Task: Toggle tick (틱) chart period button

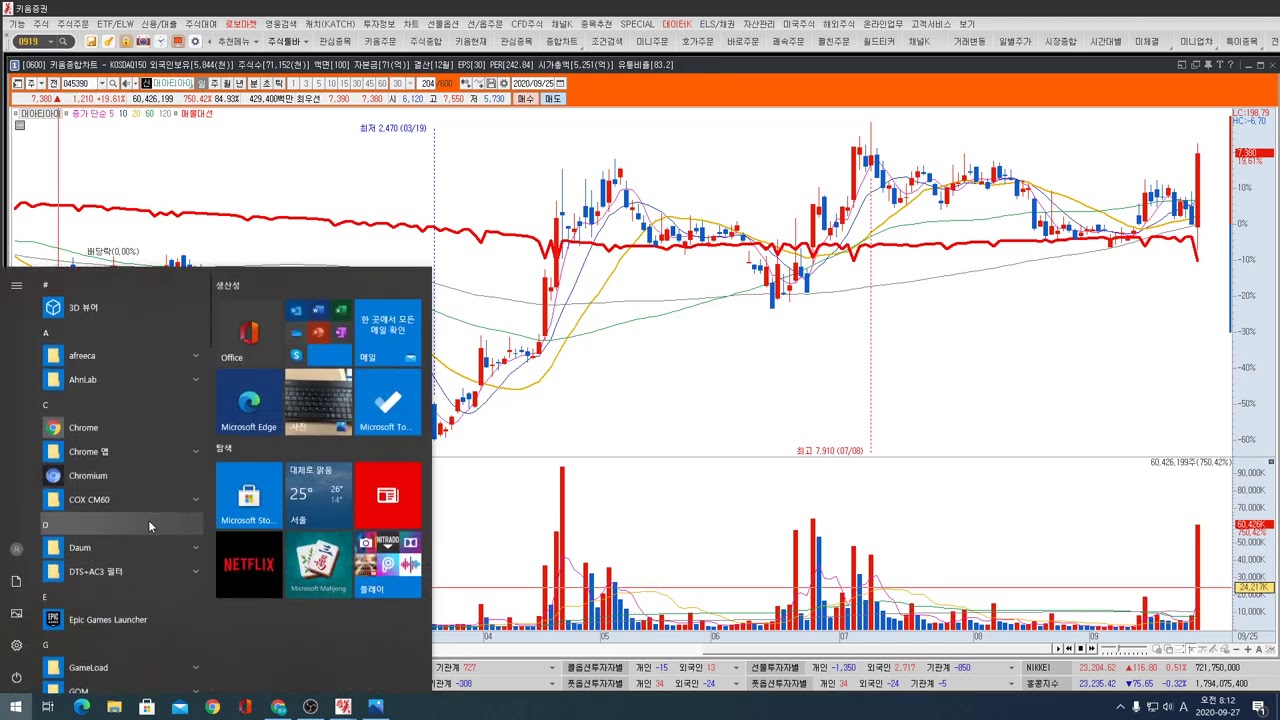Action: pos(278,83)
